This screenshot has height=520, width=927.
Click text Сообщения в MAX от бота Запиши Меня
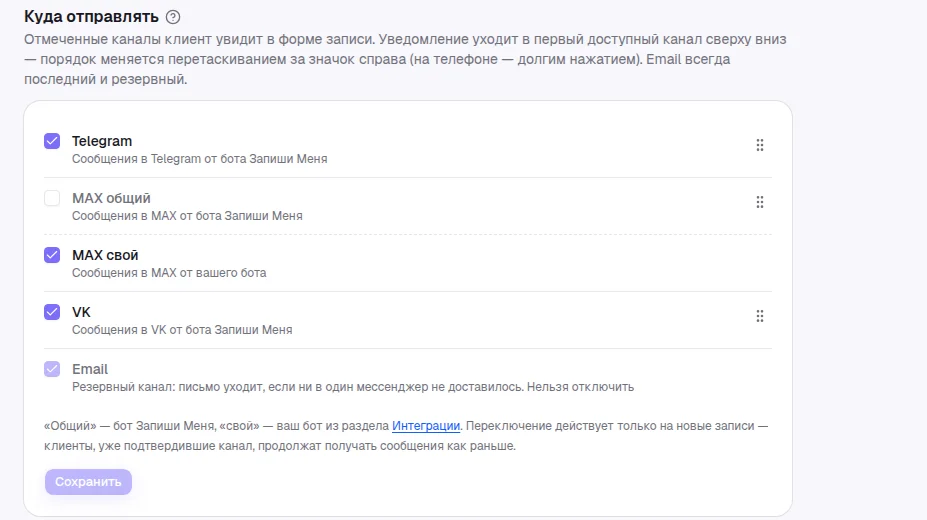point(187,216)
